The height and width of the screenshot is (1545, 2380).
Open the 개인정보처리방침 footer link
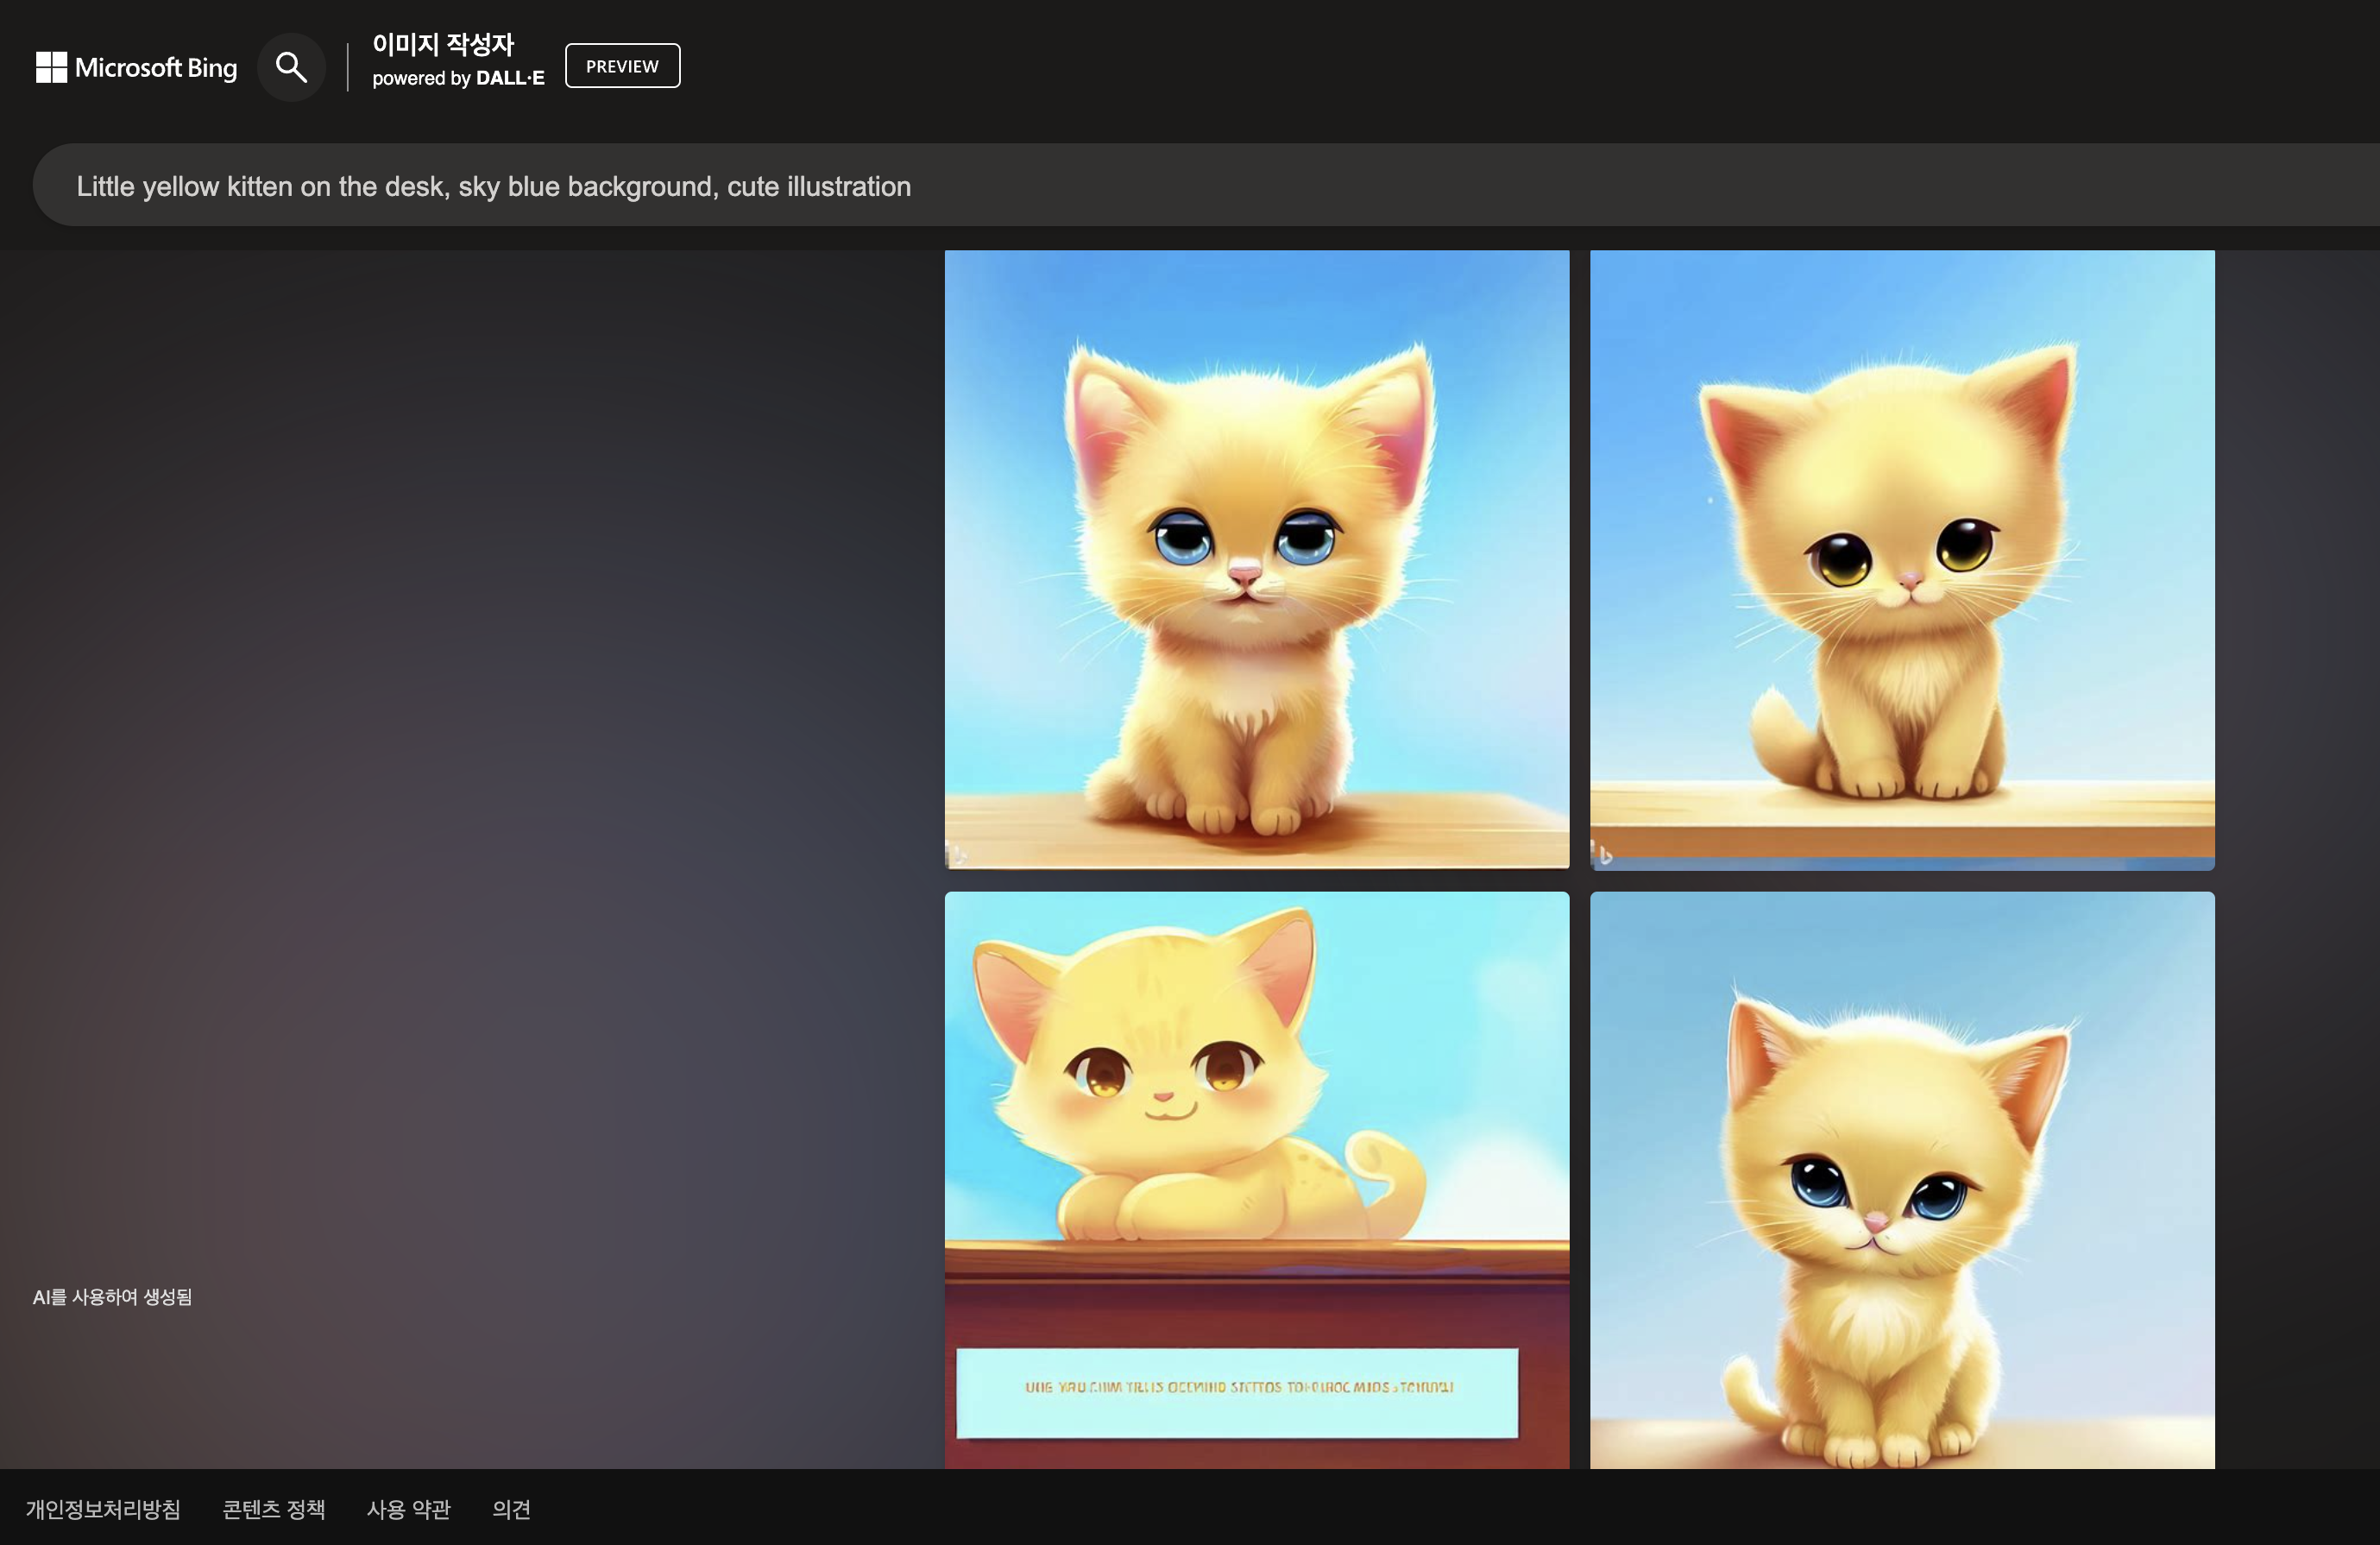(x=103, y=1509)
